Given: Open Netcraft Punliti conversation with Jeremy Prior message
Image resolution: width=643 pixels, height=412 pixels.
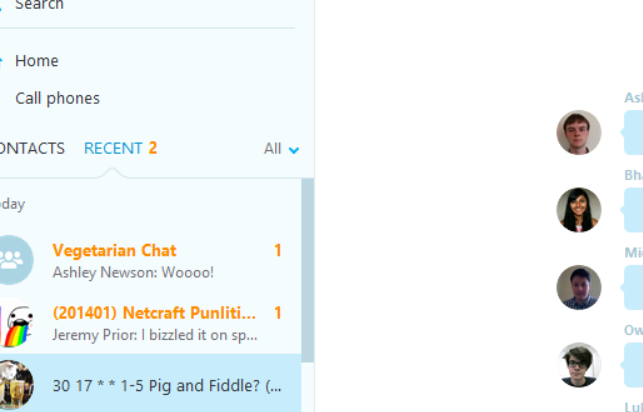Looking at the screenshot, I should (150, 323).
